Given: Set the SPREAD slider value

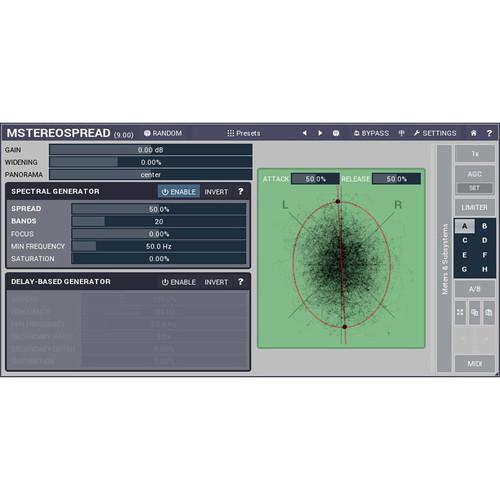Looking at the screenshot, I should (159, 209).
